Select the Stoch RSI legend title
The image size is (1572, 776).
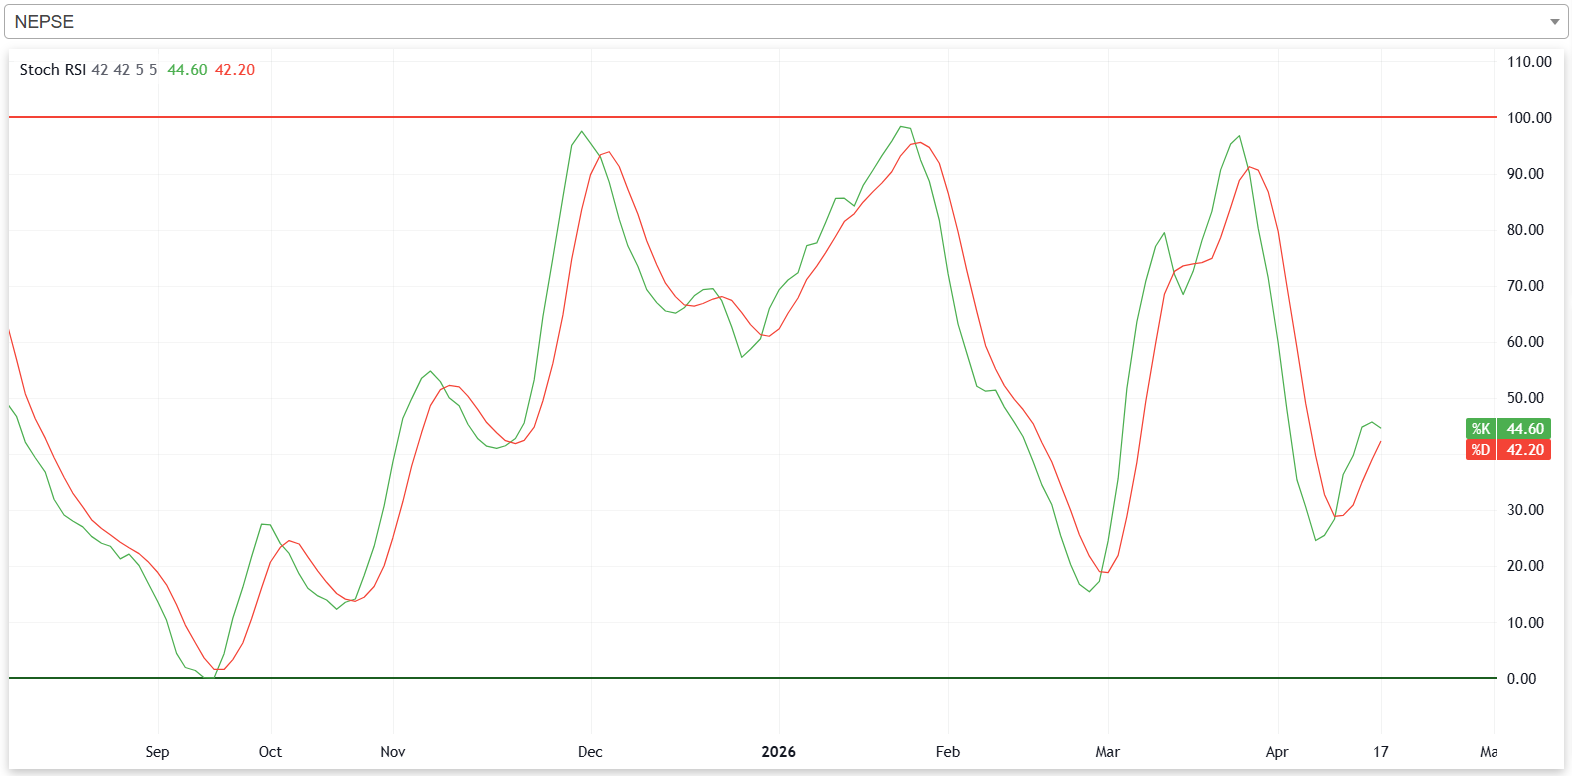click(52, 70)
